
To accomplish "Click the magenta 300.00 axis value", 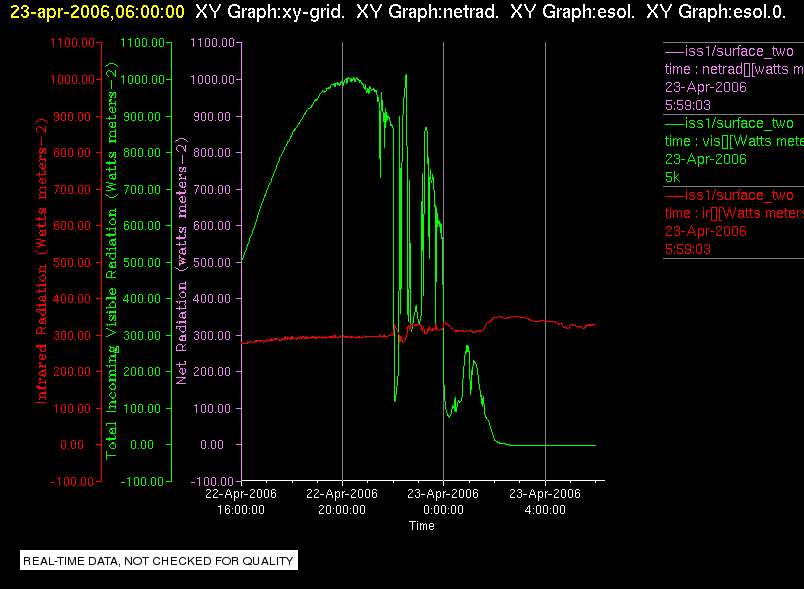I will tap(212, 335).
